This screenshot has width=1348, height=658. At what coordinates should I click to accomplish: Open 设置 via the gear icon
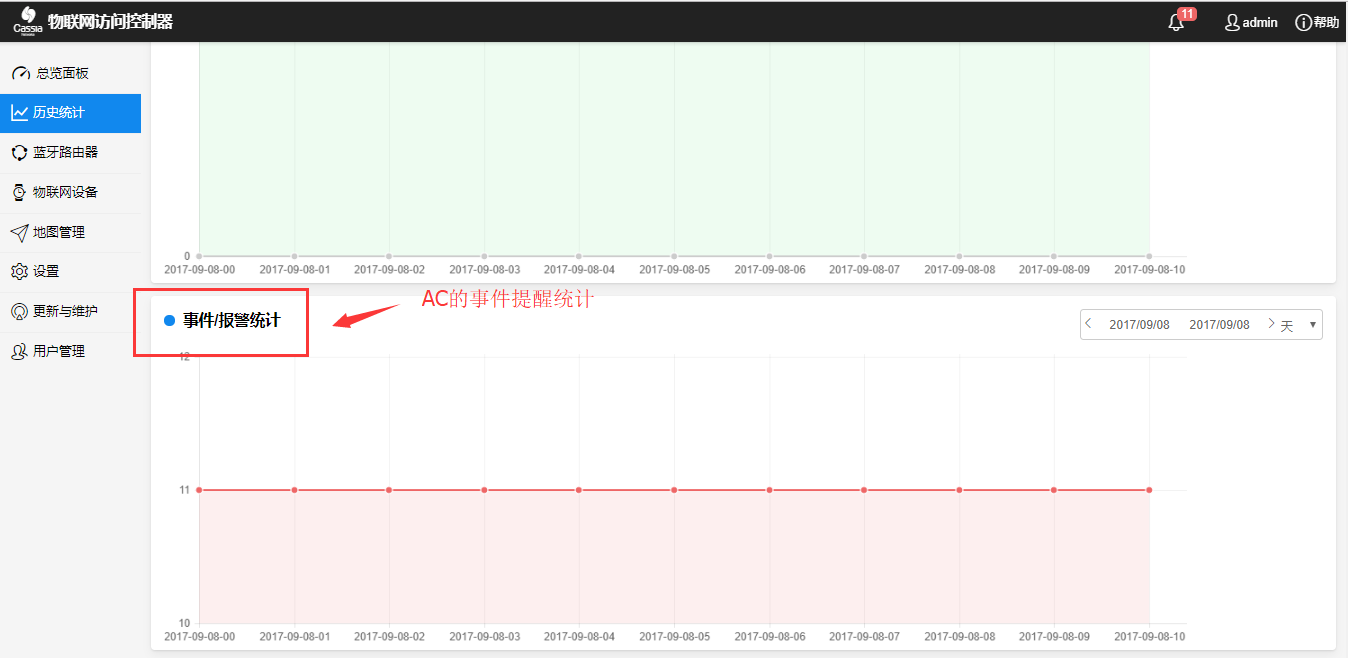tap(19, 271)
